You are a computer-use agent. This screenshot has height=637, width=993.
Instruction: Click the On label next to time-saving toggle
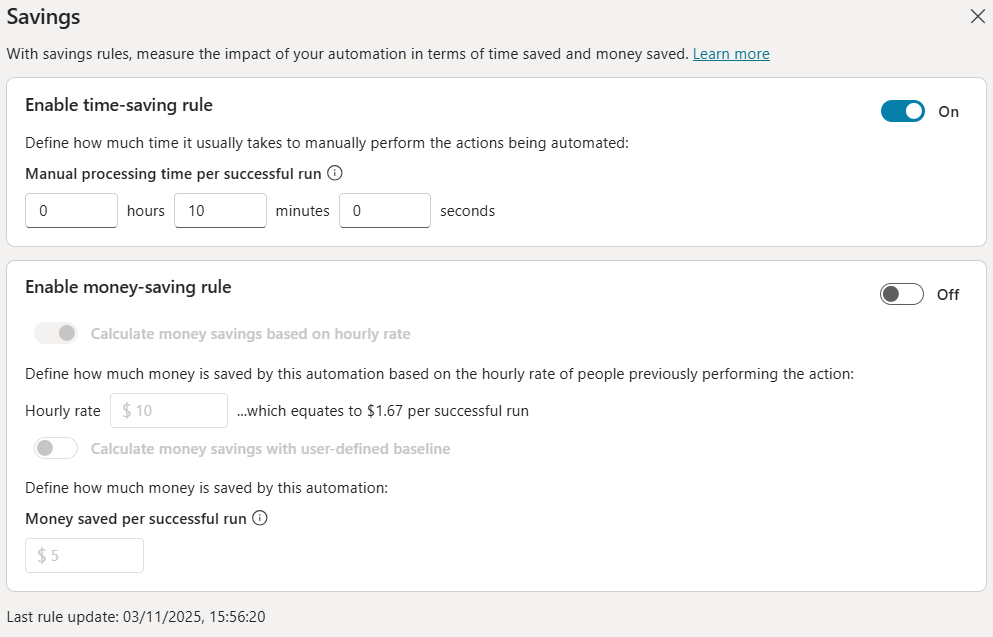tap(948, 111)
